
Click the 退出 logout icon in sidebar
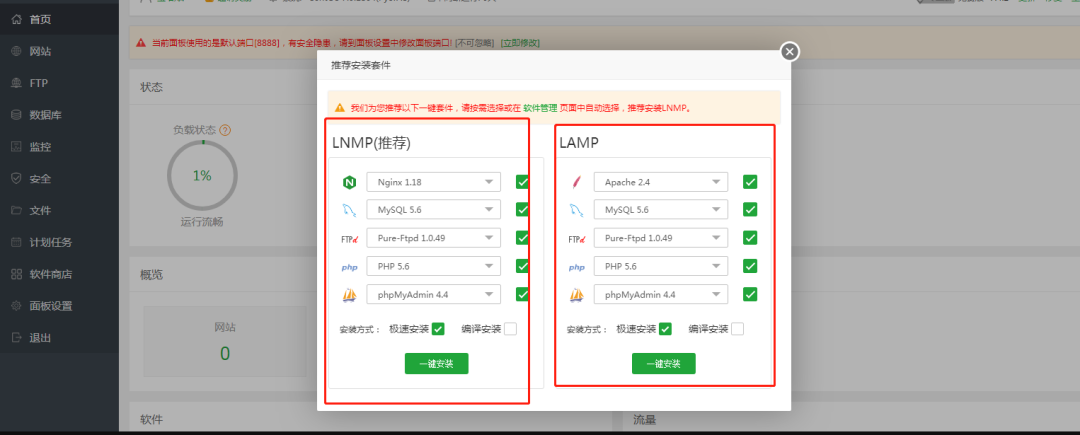pos(17,337)
